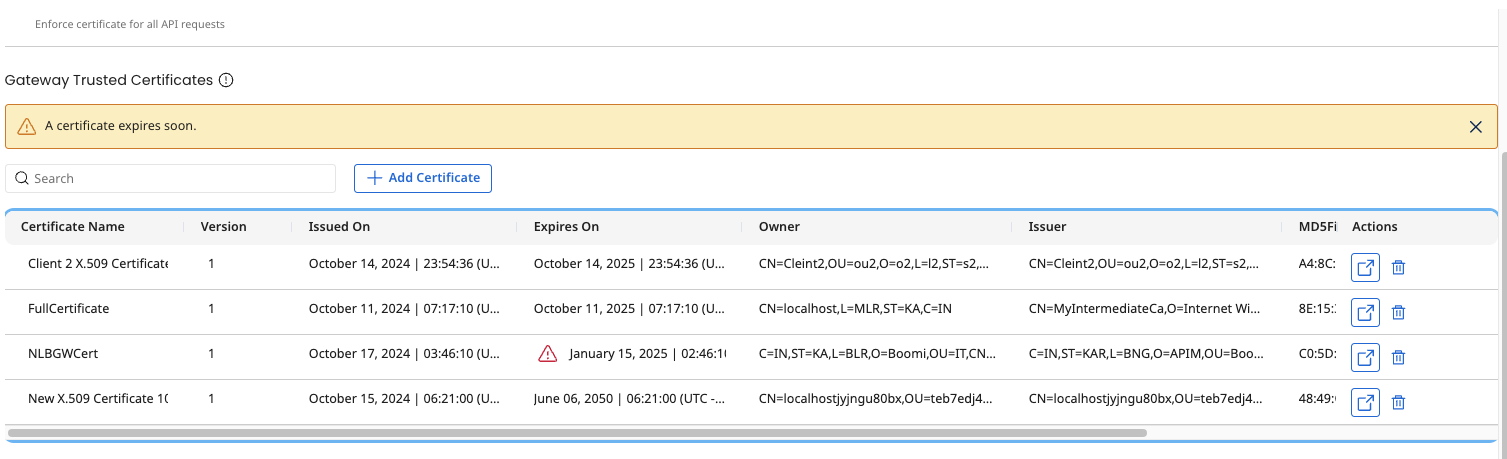Delete the NLBGWCert certificate
The height and width of the screenshot is (459, 1507).
coord(1399,357)
